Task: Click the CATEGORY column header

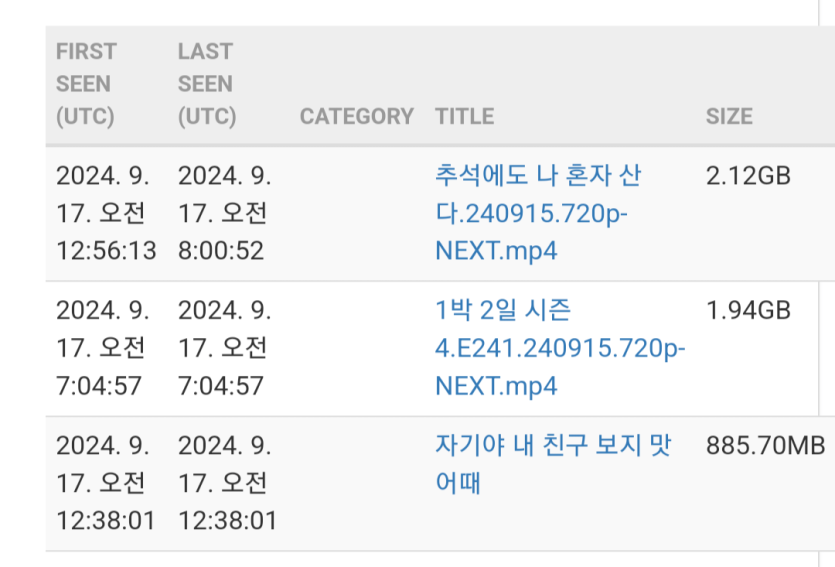Action: tap(356, 116)
